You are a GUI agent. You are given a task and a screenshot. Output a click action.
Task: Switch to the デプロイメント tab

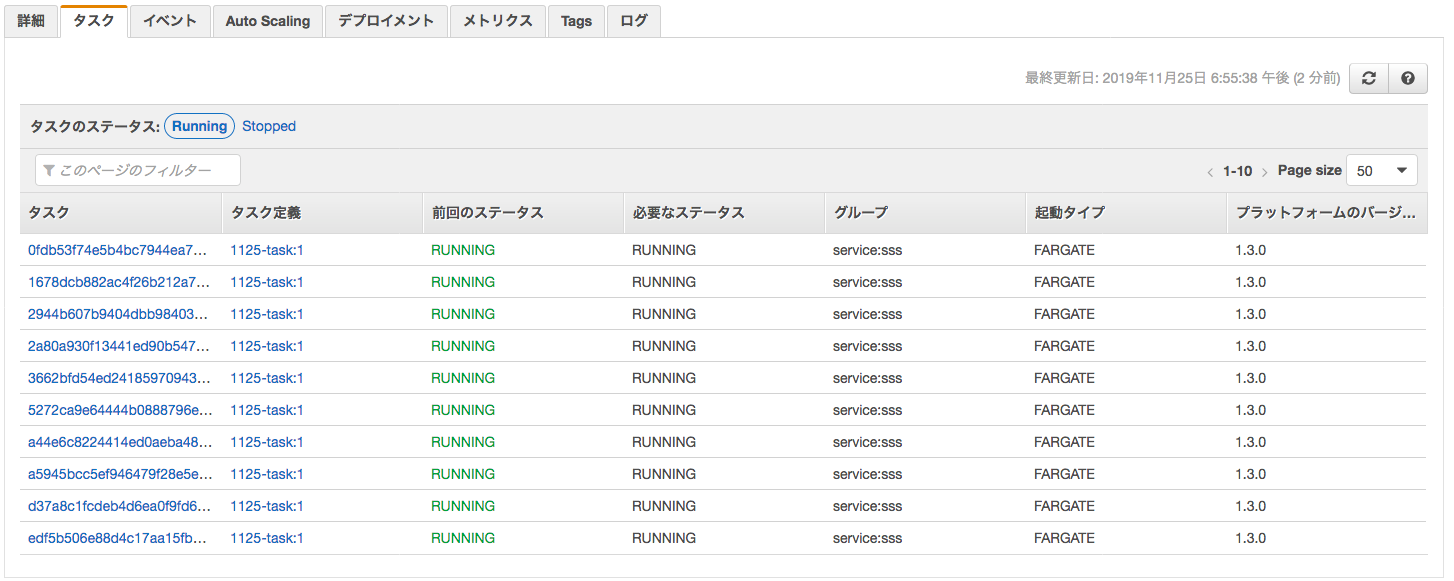[x=386, y=21]
